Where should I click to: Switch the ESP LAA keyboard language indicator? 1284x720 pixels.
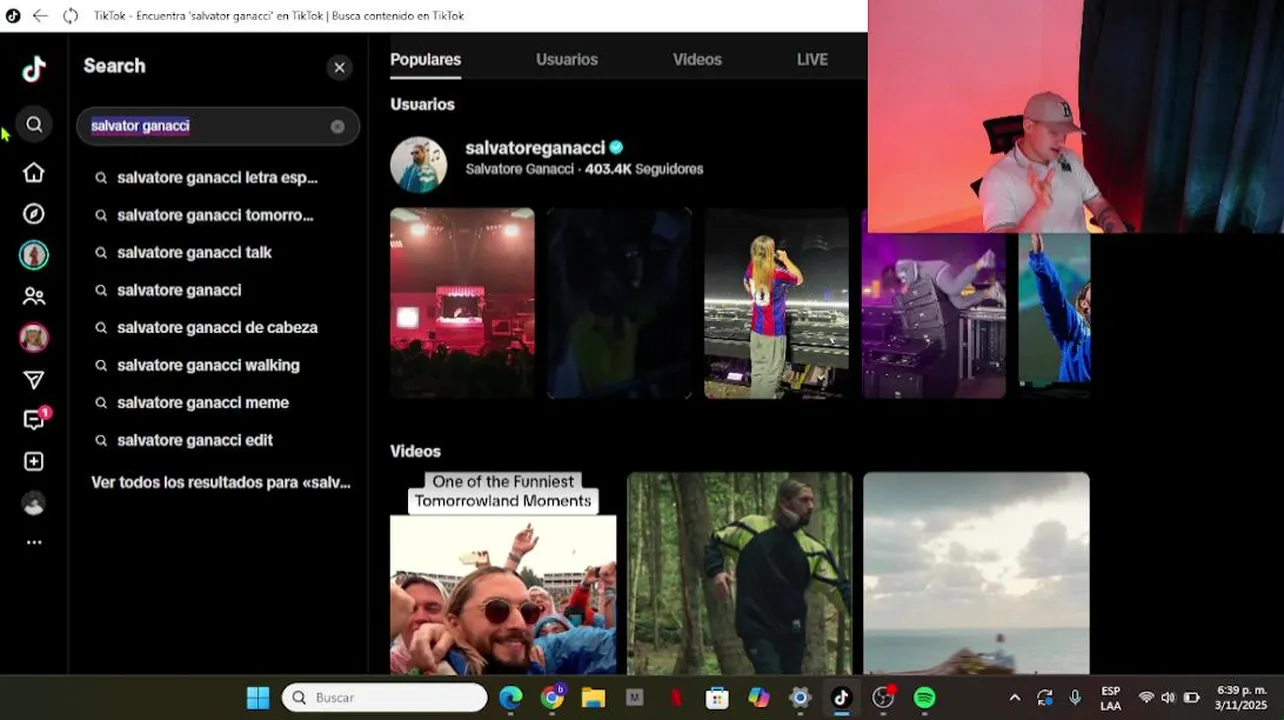(1110, 698)
